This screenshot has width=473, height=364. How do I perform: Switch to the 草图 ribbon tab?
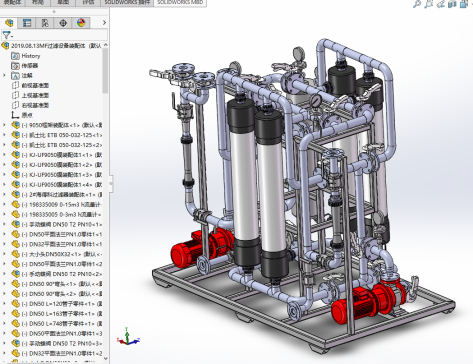click(x=63, y=2)
